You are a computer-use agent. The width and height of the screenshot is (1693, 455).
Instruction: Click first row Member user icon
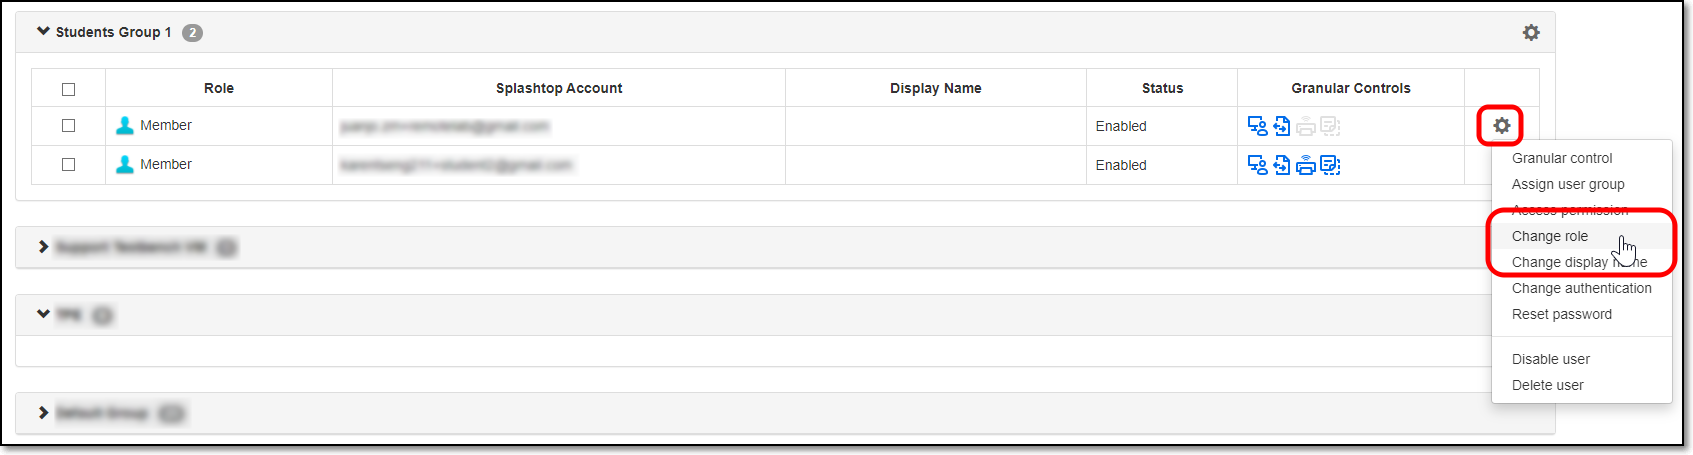[125, 126]
